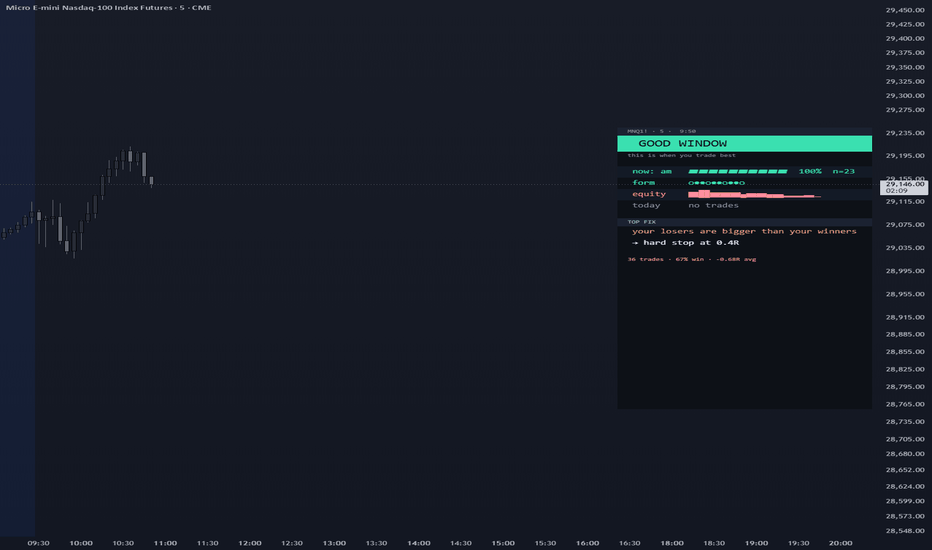Click the 28,548.00 price axis label
Screen dimensions: 932x550
click(905, 531)
